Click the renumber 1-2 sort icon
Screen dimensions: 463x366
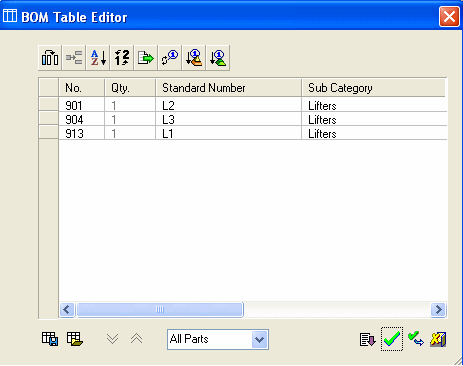[x=122, y=58]
